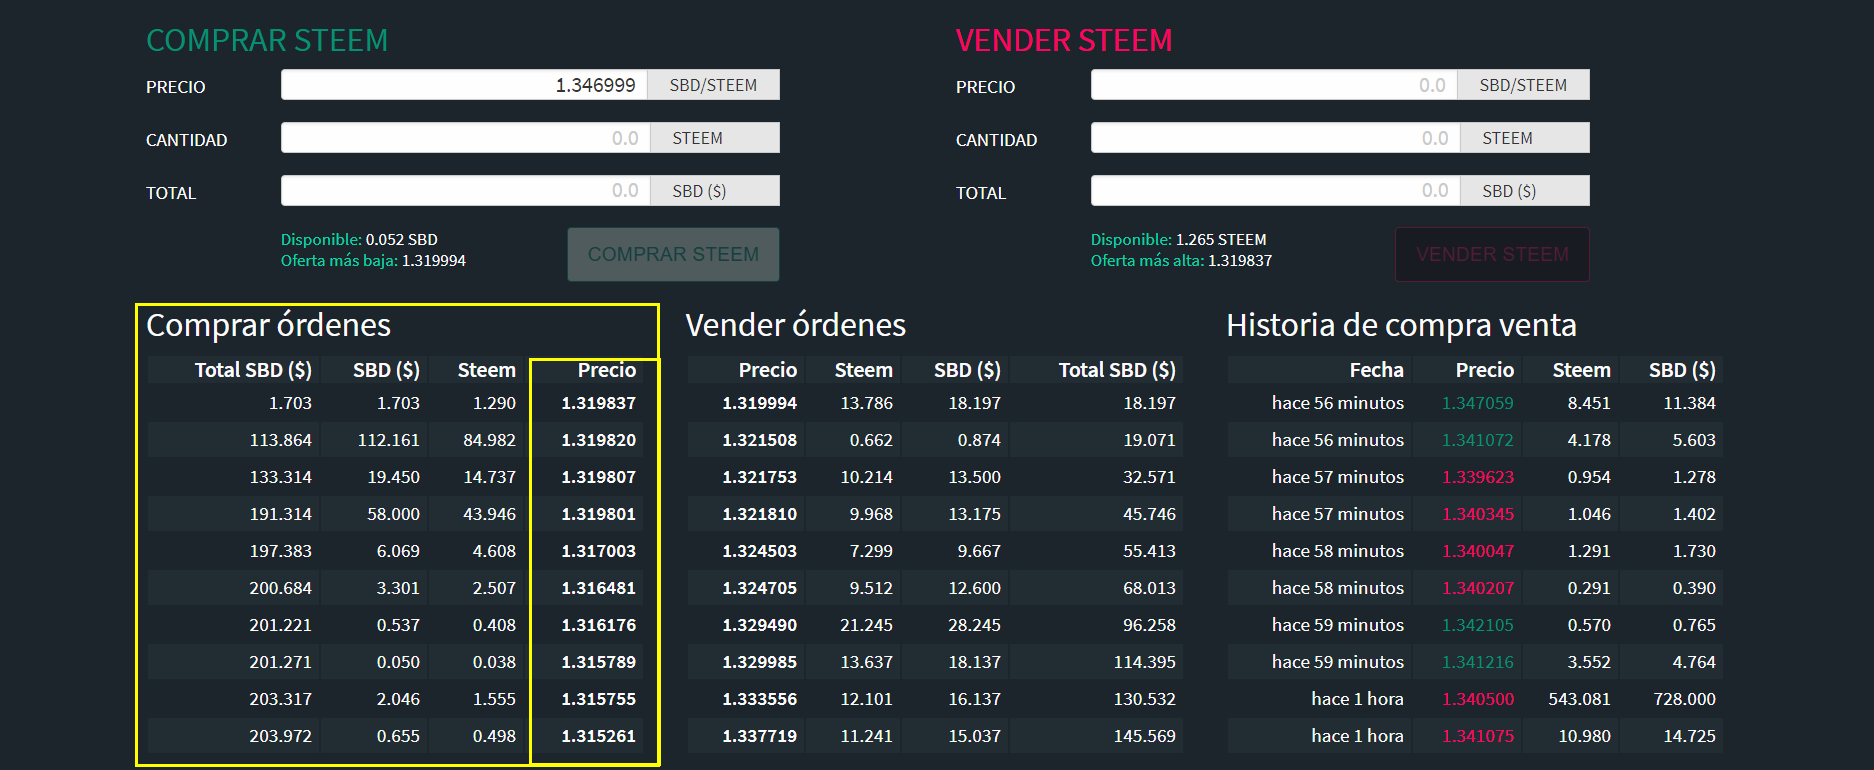This screenshot has height=770, width=1874.
Task: Click the 728.000 SBD history cell
Action: pyautogui.click(x=1684, y=699)
